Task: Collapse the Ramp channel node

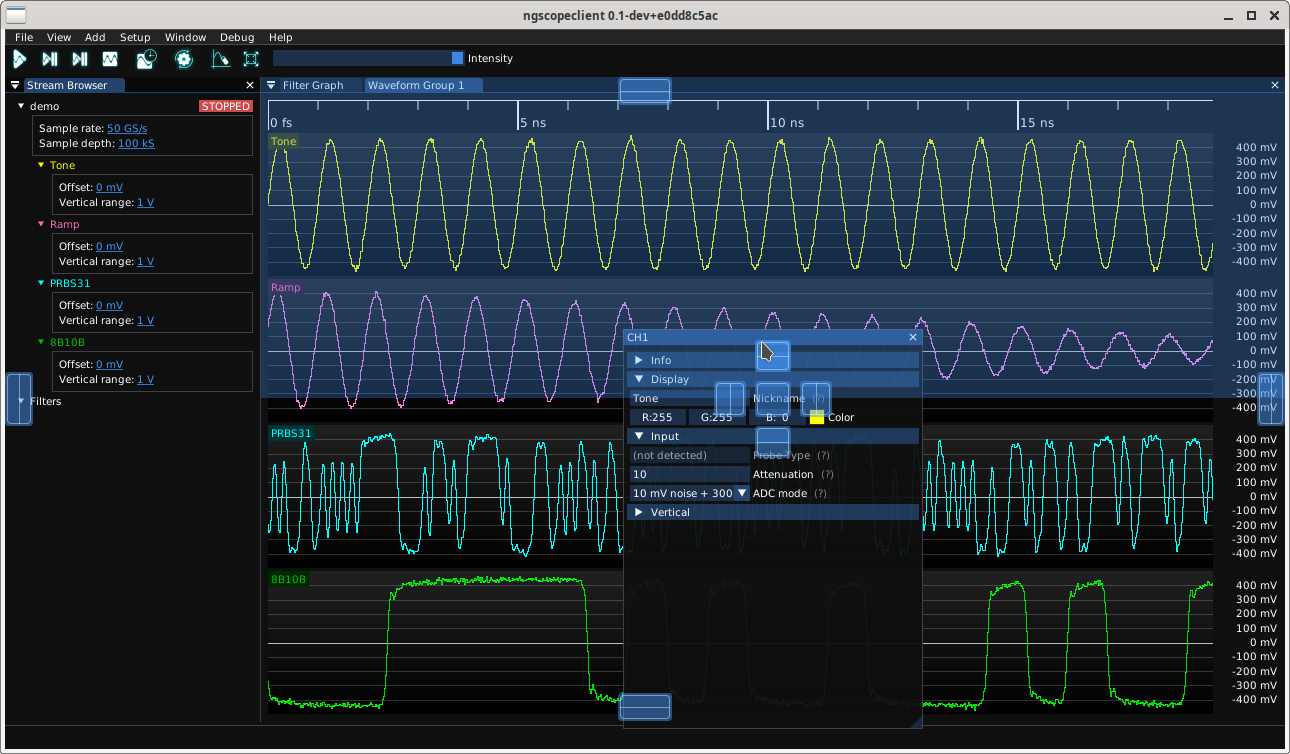Action: [x=41, y=225]
